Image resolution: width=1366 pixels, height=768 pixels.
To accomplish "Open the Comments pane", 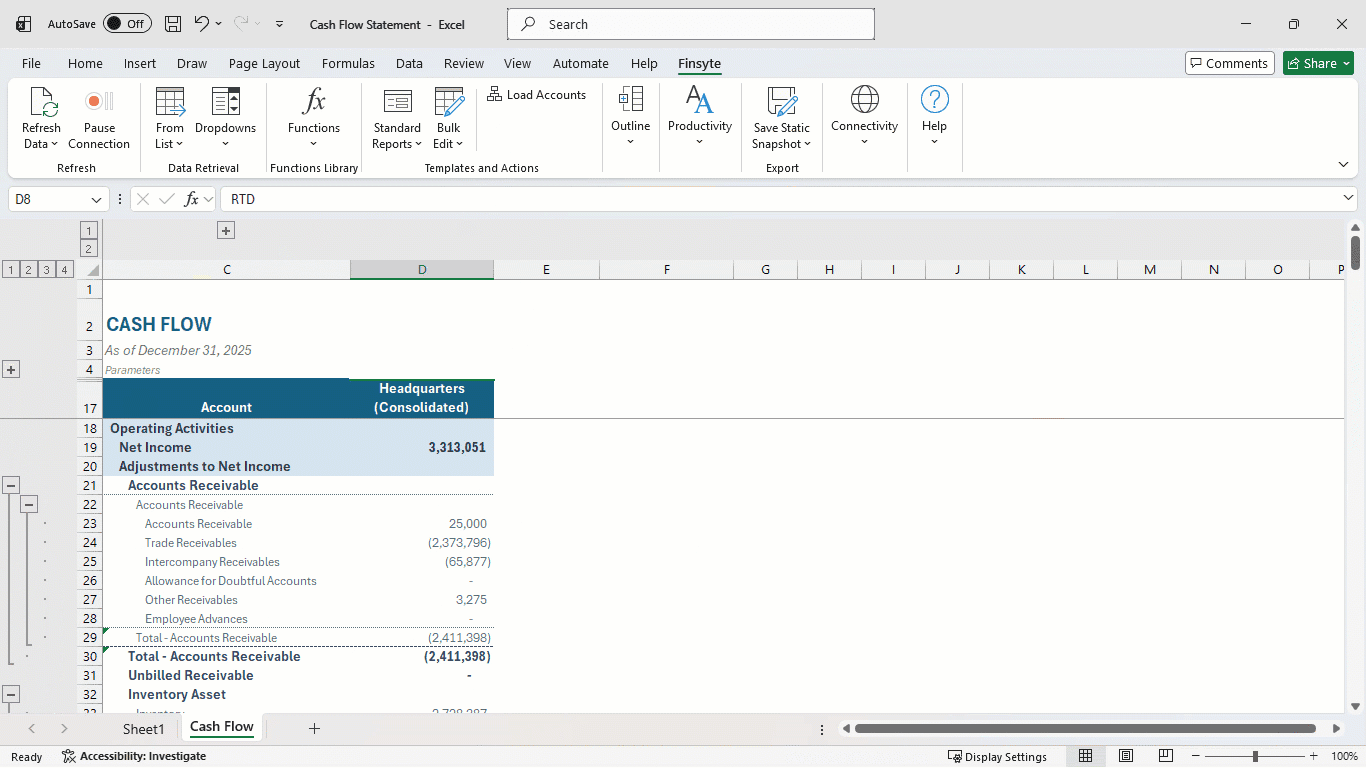I will [x=1230, y=63].
